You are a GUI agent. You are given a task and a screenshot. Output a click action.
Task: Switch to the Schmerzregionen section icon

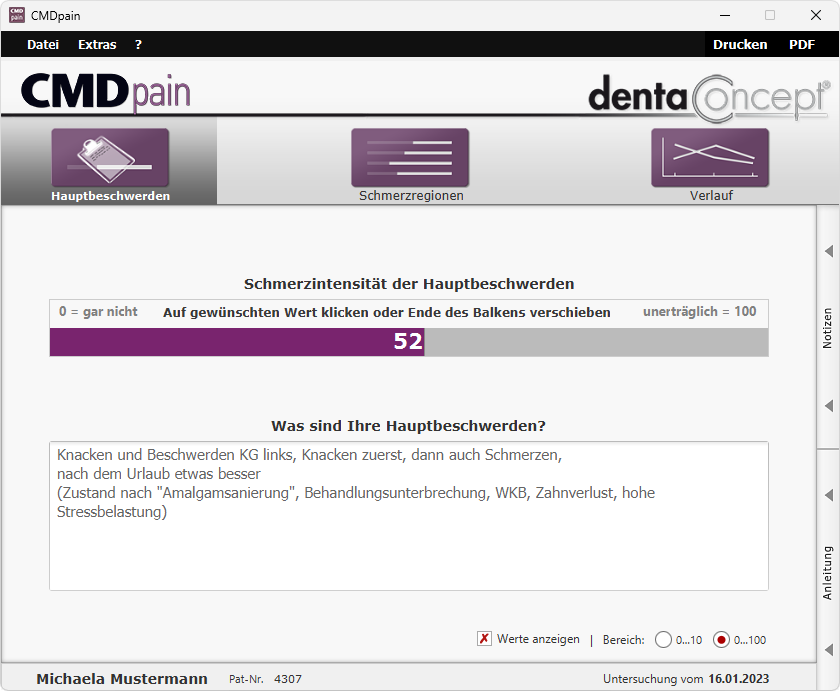click(x=410, y=157)
